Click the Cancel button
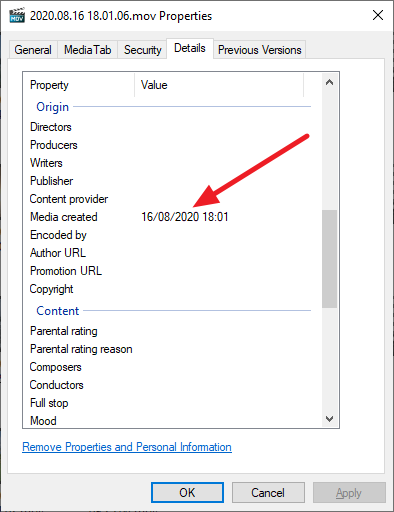 coord(268,492)
